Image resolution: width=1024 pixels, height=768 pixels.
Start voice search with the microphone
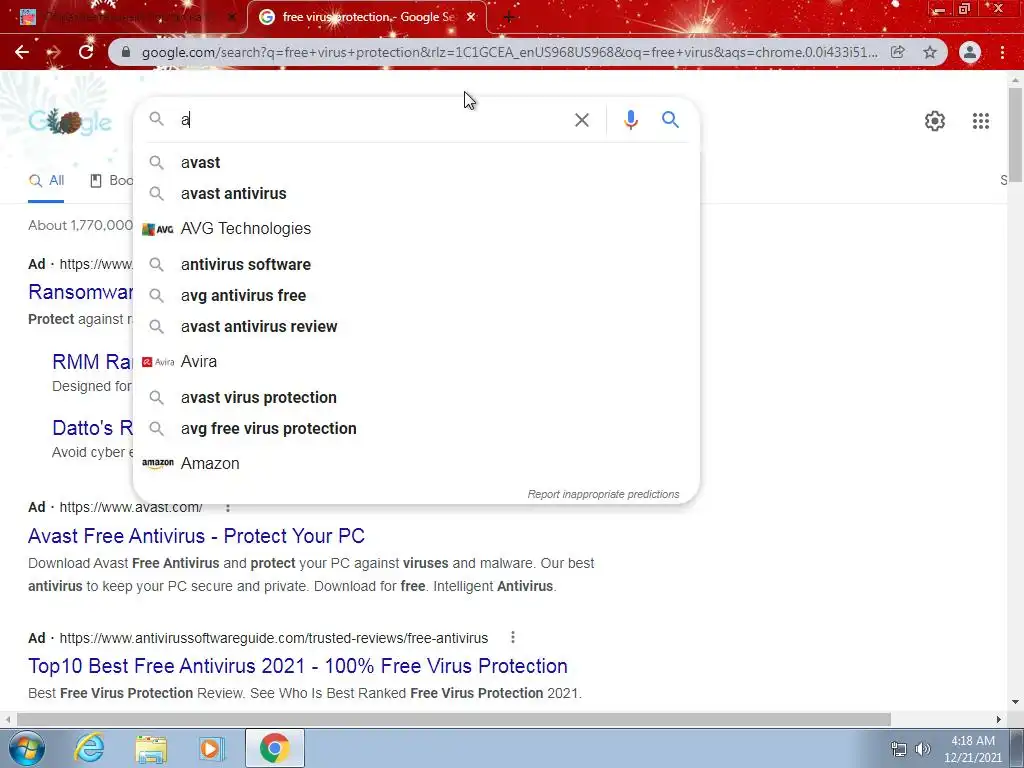point(630,120)
